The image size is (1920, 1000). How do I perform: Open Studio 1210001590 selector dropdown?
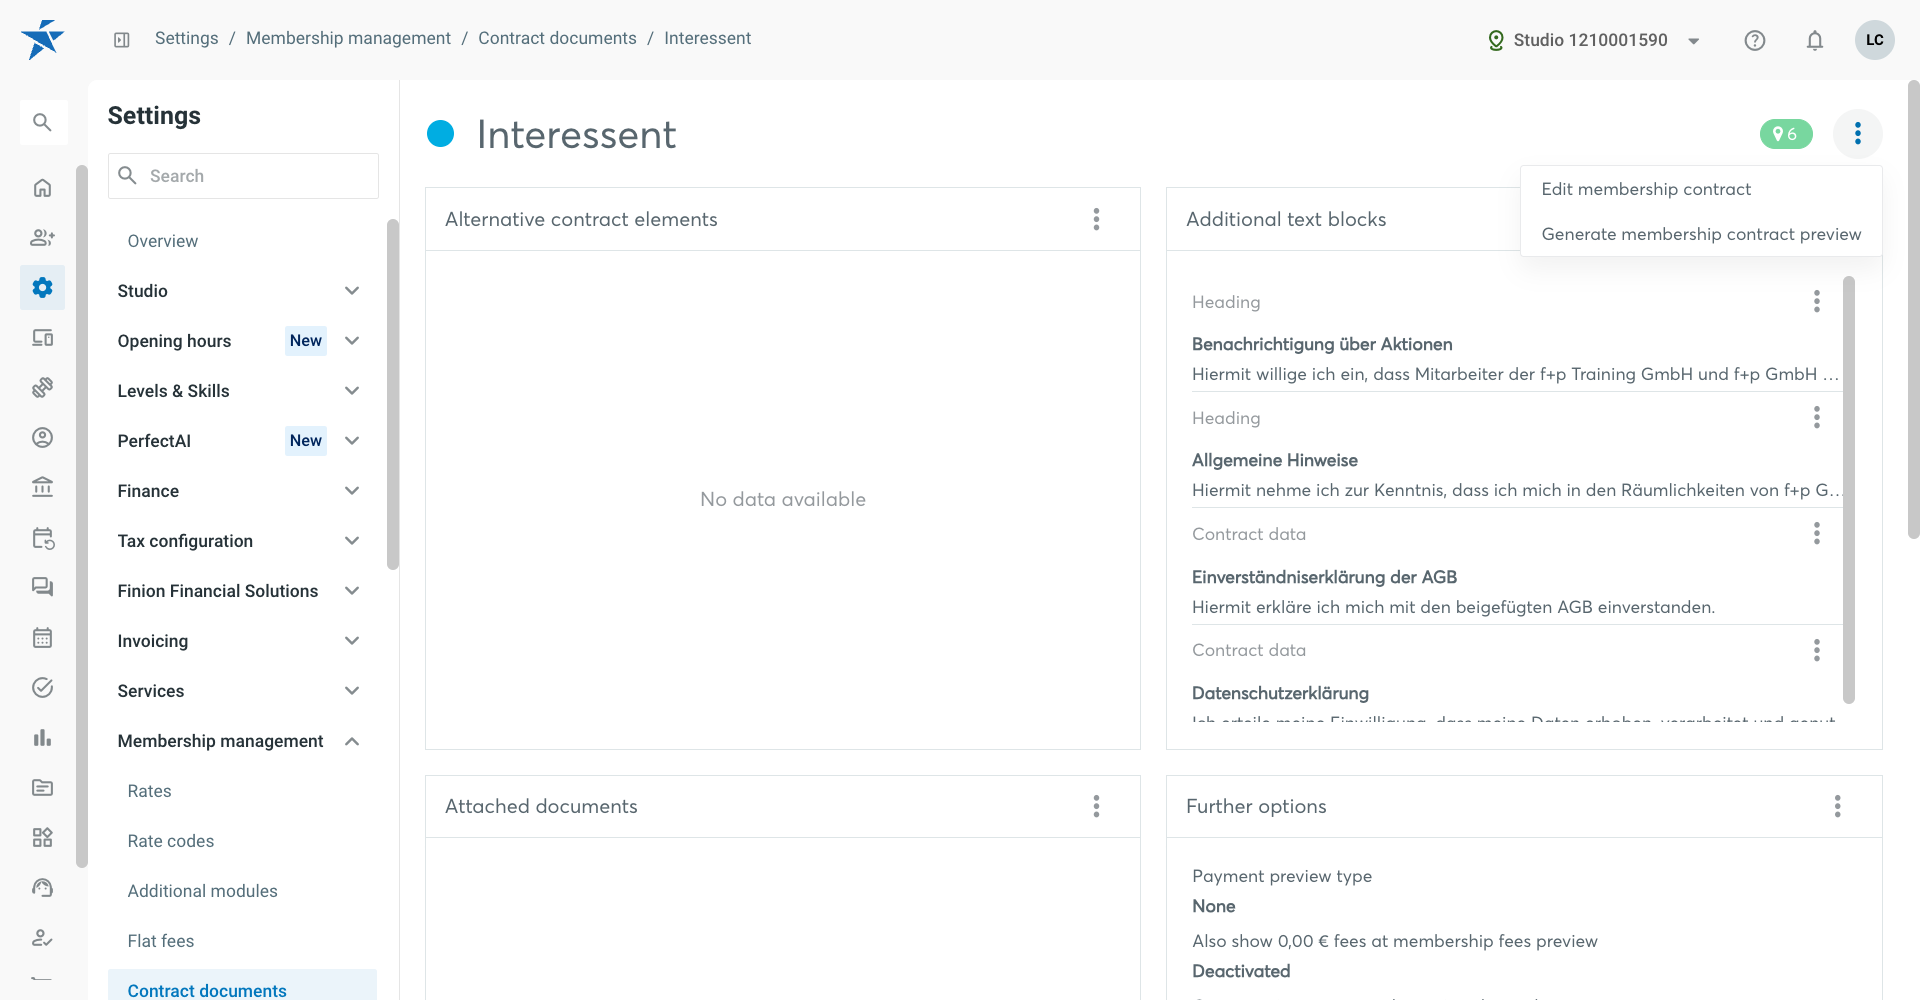coord(1594,40)
